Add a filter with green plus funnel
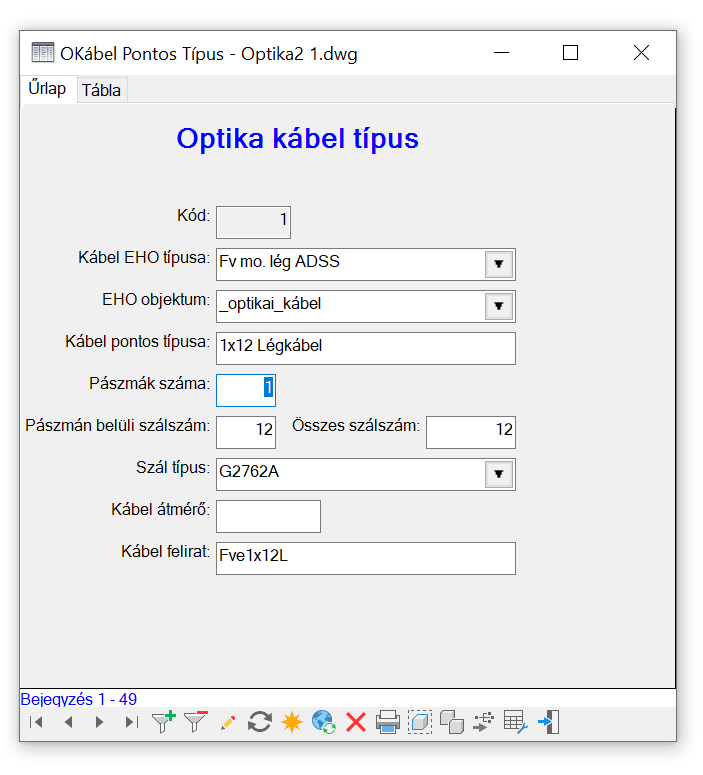703x775 pixels. click(163, 722)
